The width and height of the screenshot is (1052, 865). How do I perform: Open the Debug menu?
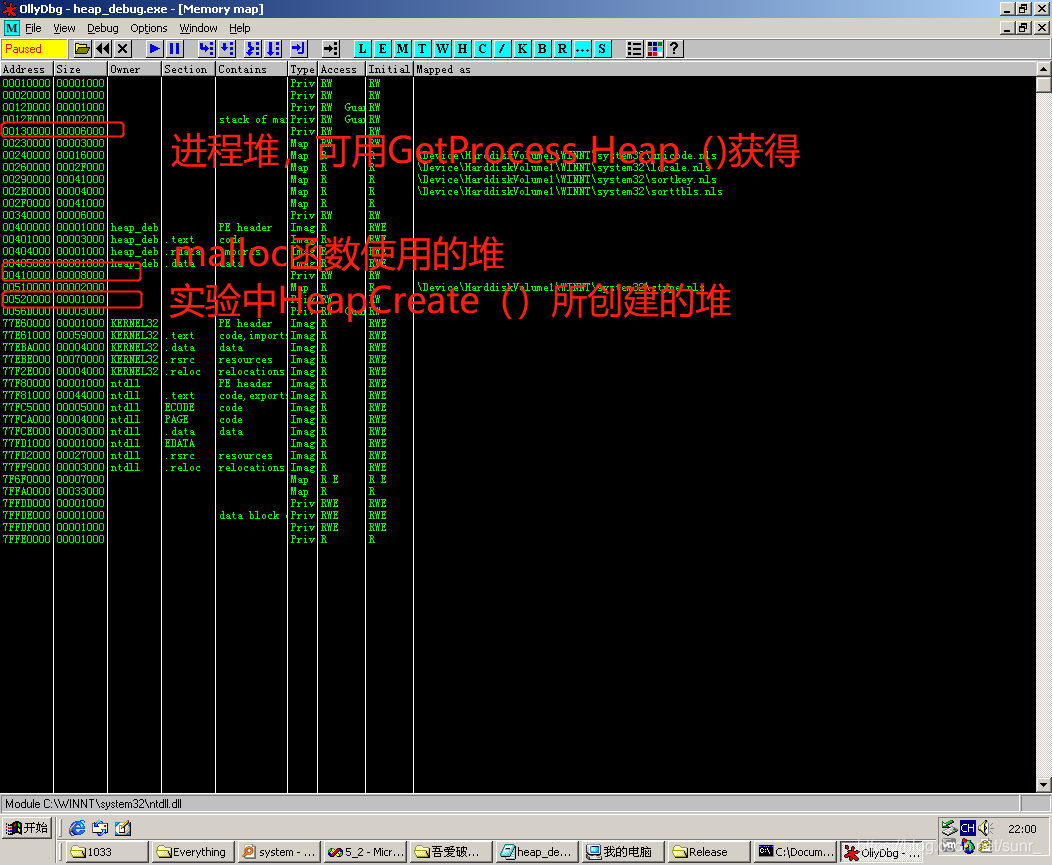coord(103,28)
